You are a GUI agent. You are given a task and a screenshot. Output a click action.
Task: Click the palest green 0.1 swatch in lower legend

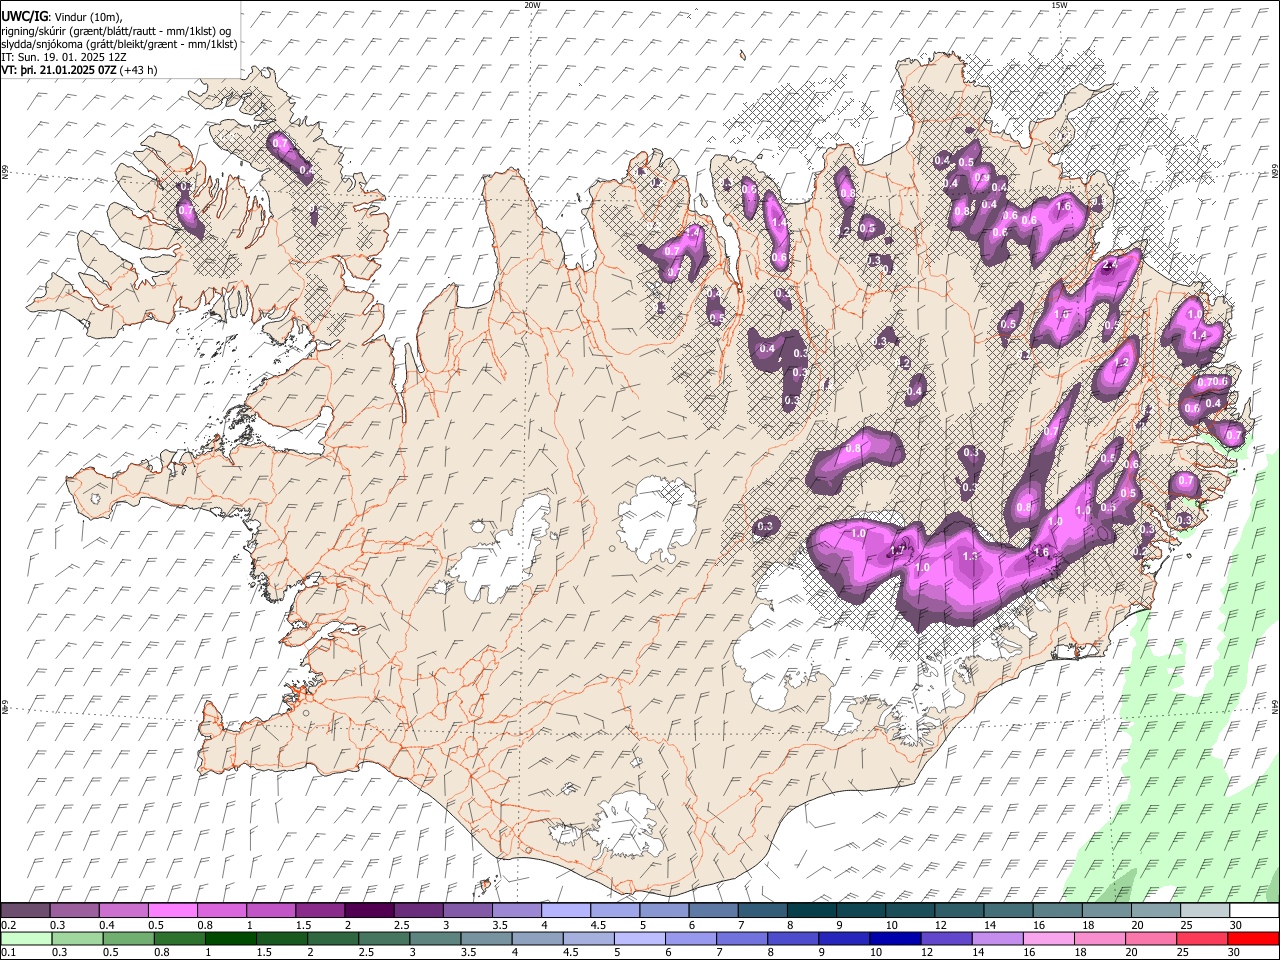tap(25, 938)
